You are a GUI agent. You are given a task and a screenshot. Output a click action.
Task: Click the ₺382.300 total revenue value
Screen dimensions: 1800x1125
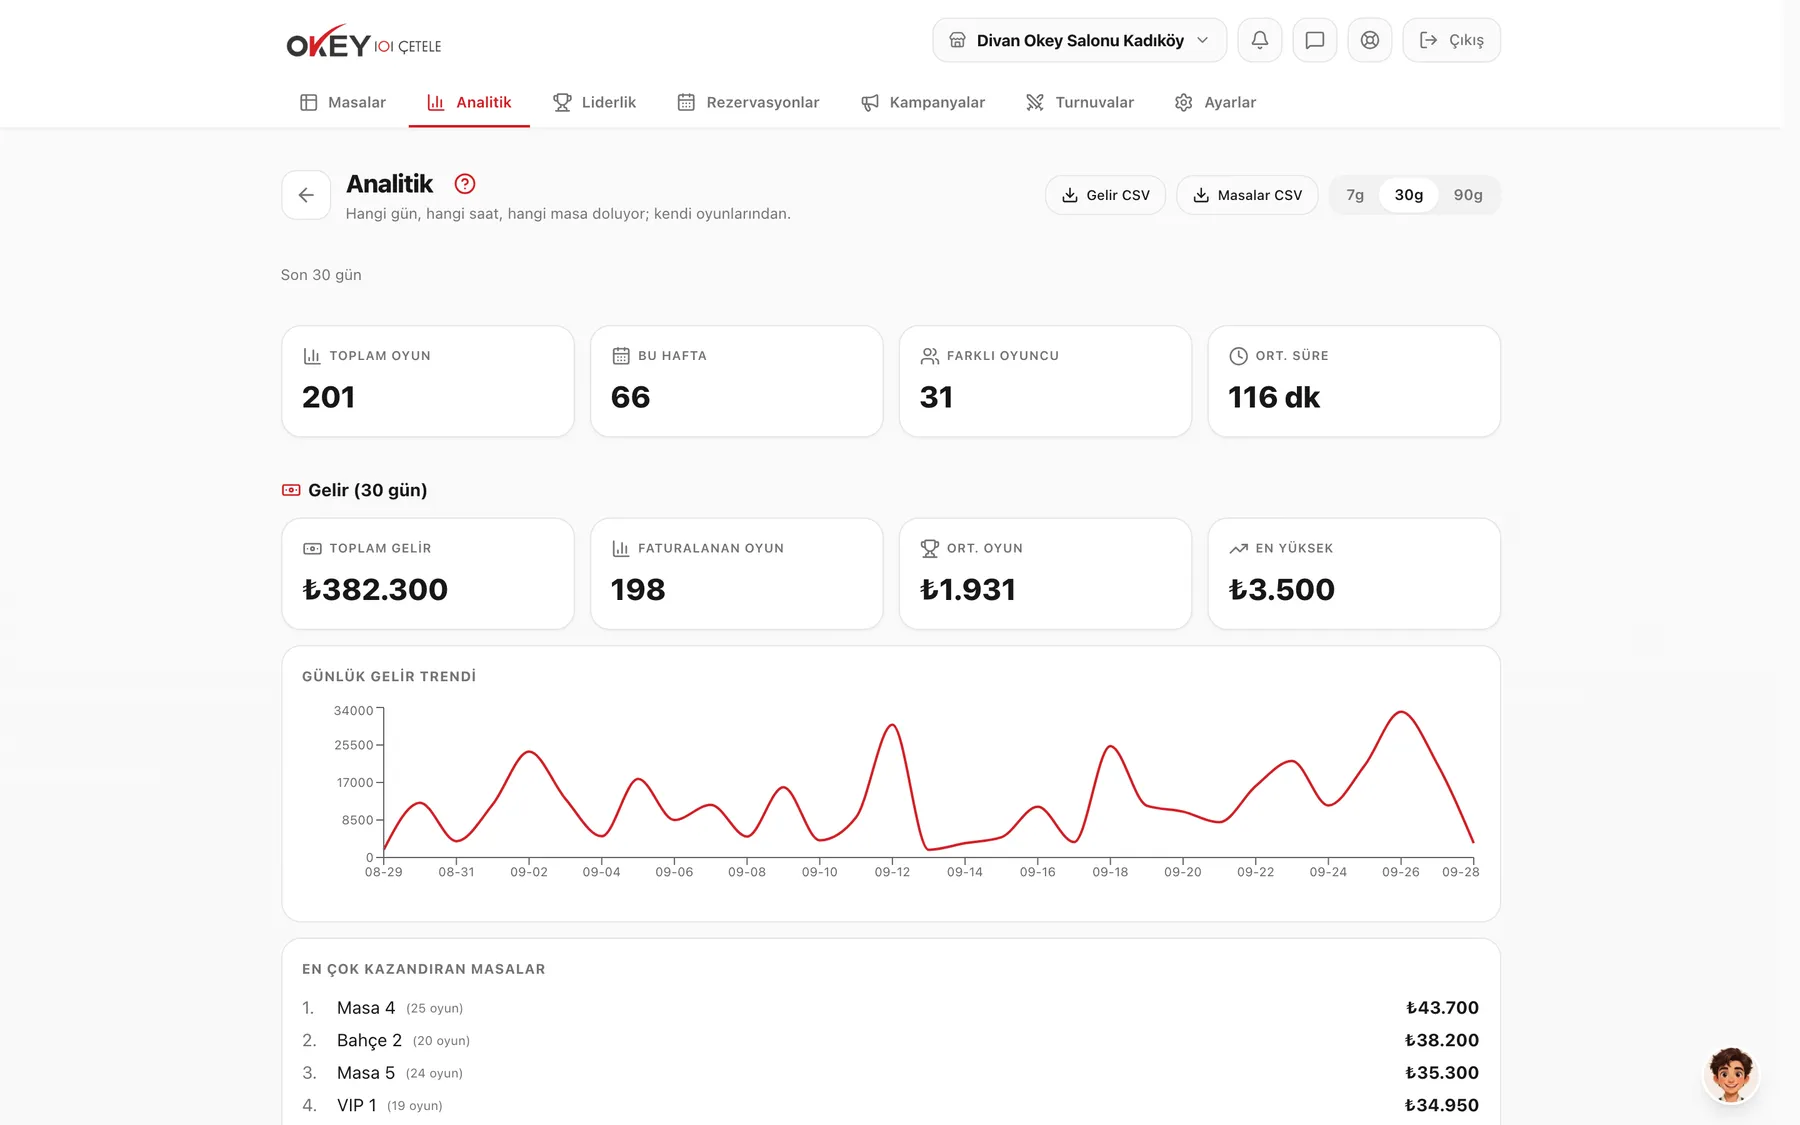(x=375, y=590)
